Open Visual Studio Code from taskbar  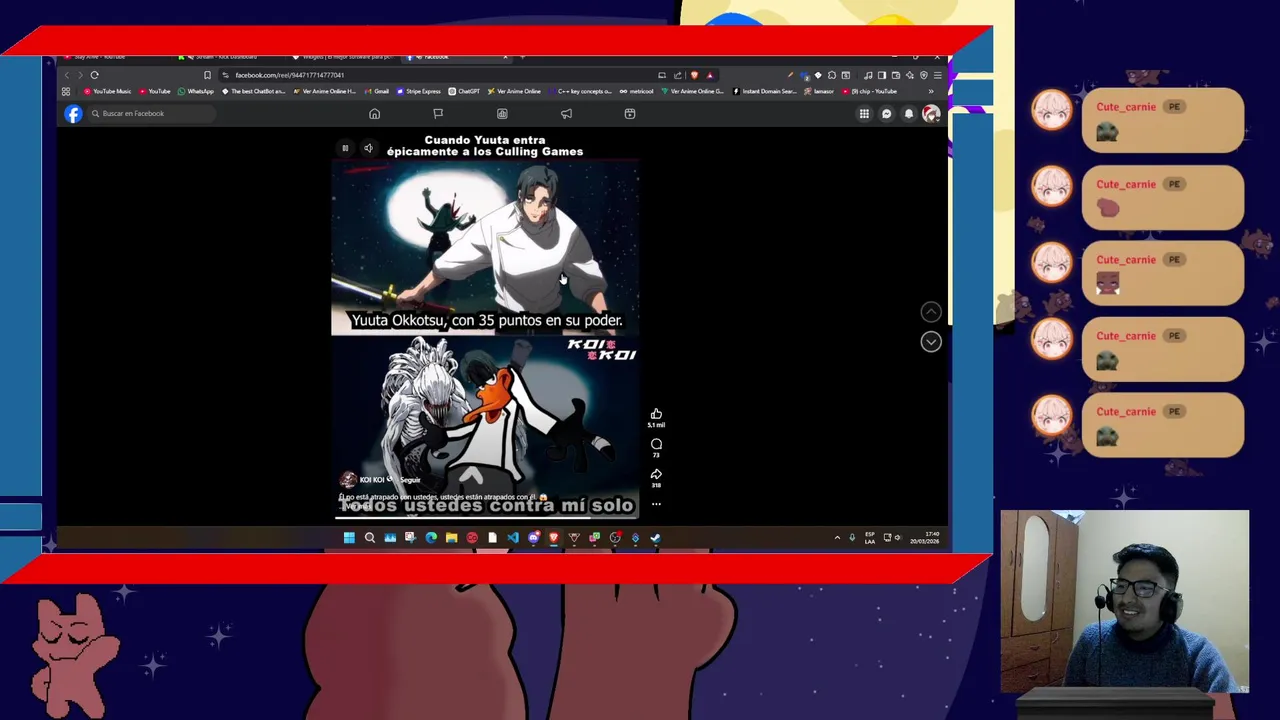click(512, 538)
